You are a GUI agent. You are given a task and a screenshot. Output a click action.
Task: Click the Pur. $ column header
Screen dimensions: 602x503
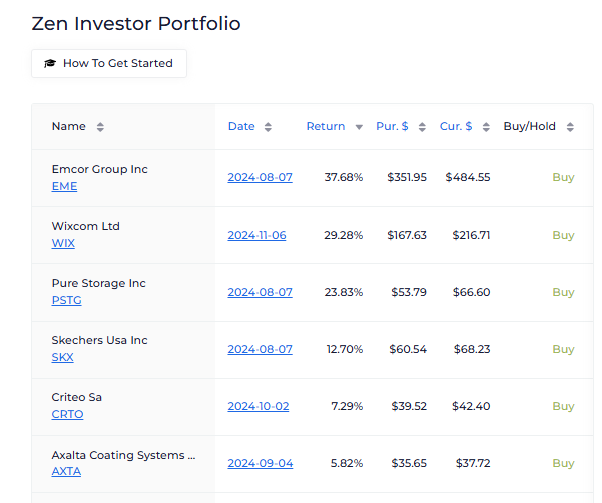coord(392,126)
